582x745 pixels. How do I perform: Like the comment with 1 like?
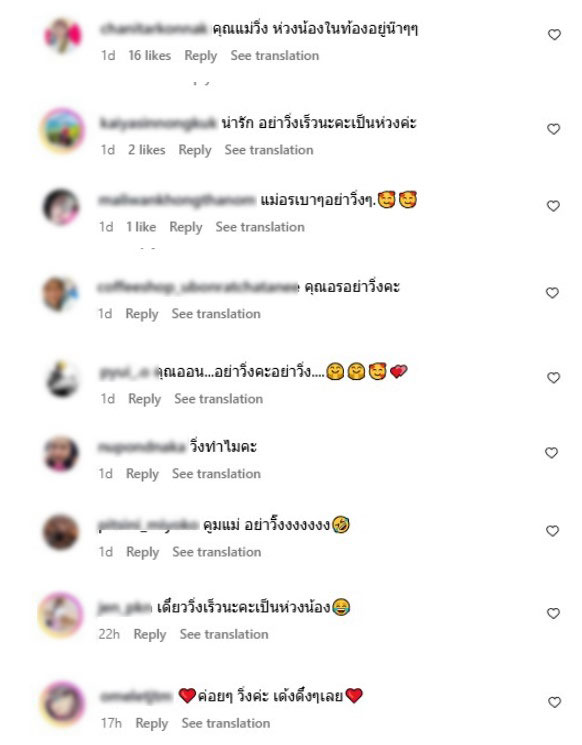pos(553,206)
